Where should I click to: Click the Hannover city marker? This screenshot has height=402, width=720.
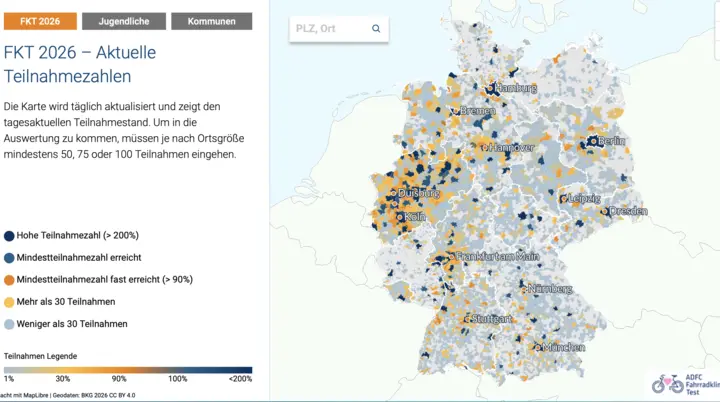click(484, 147)
